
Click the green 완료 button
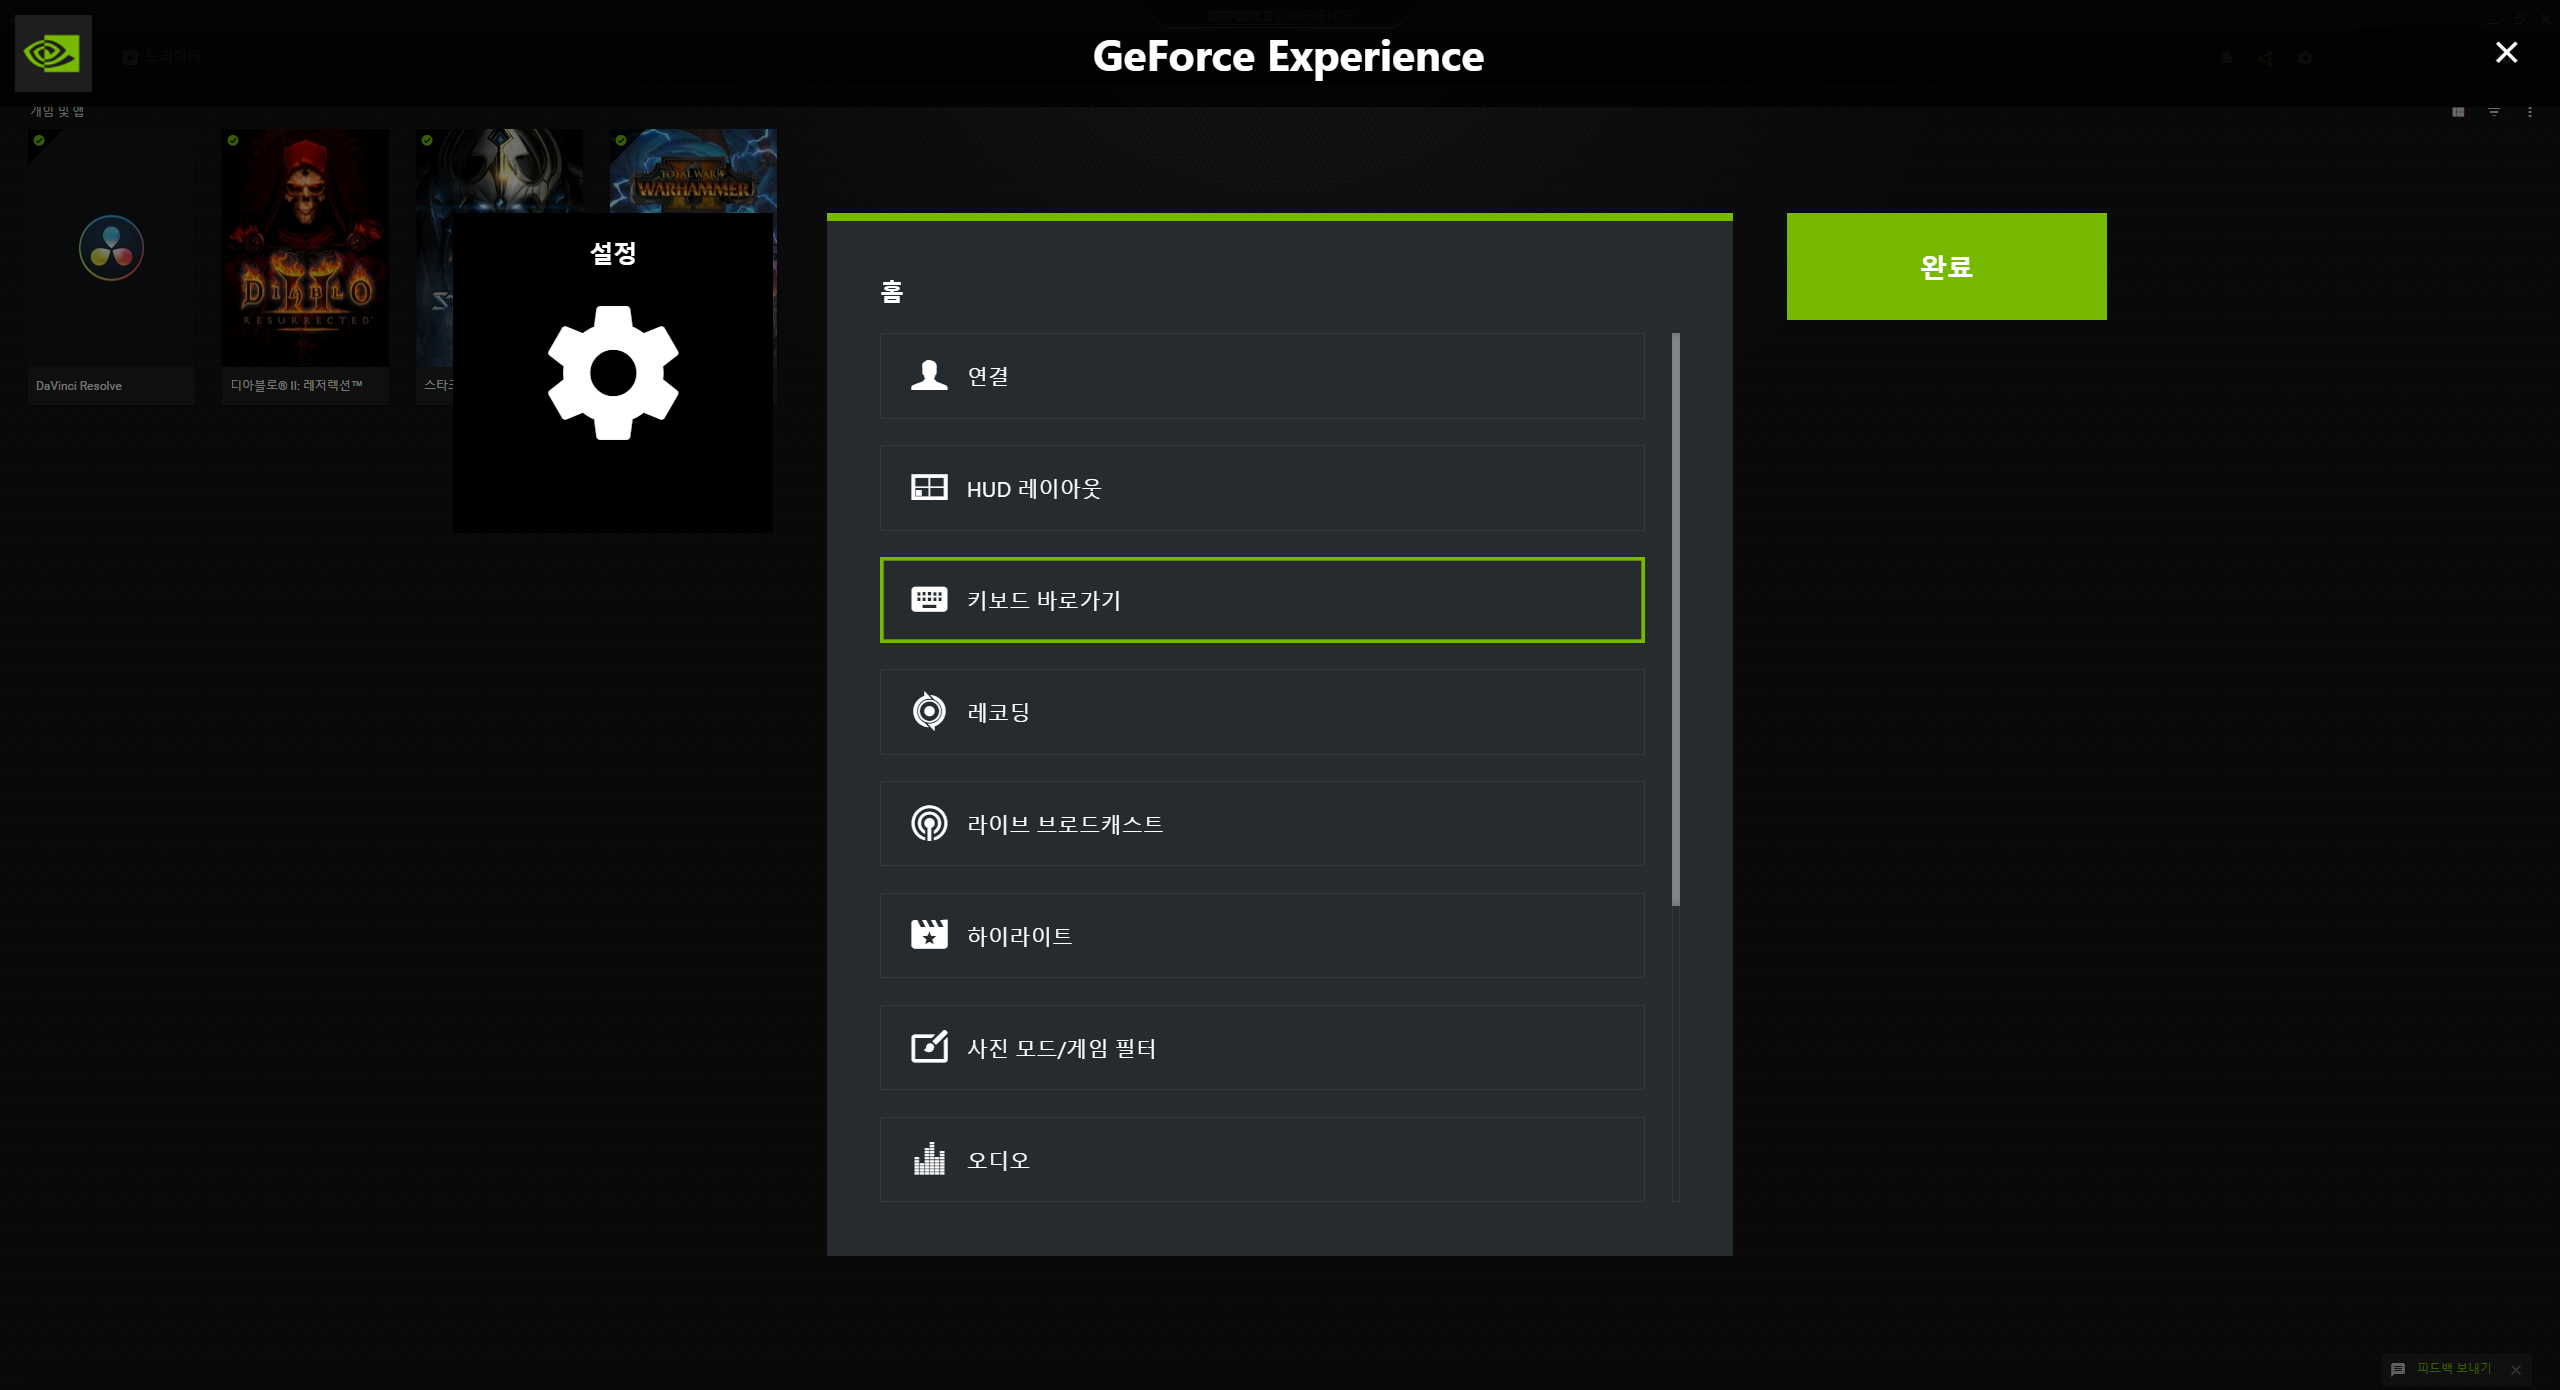click(1946, 266)
